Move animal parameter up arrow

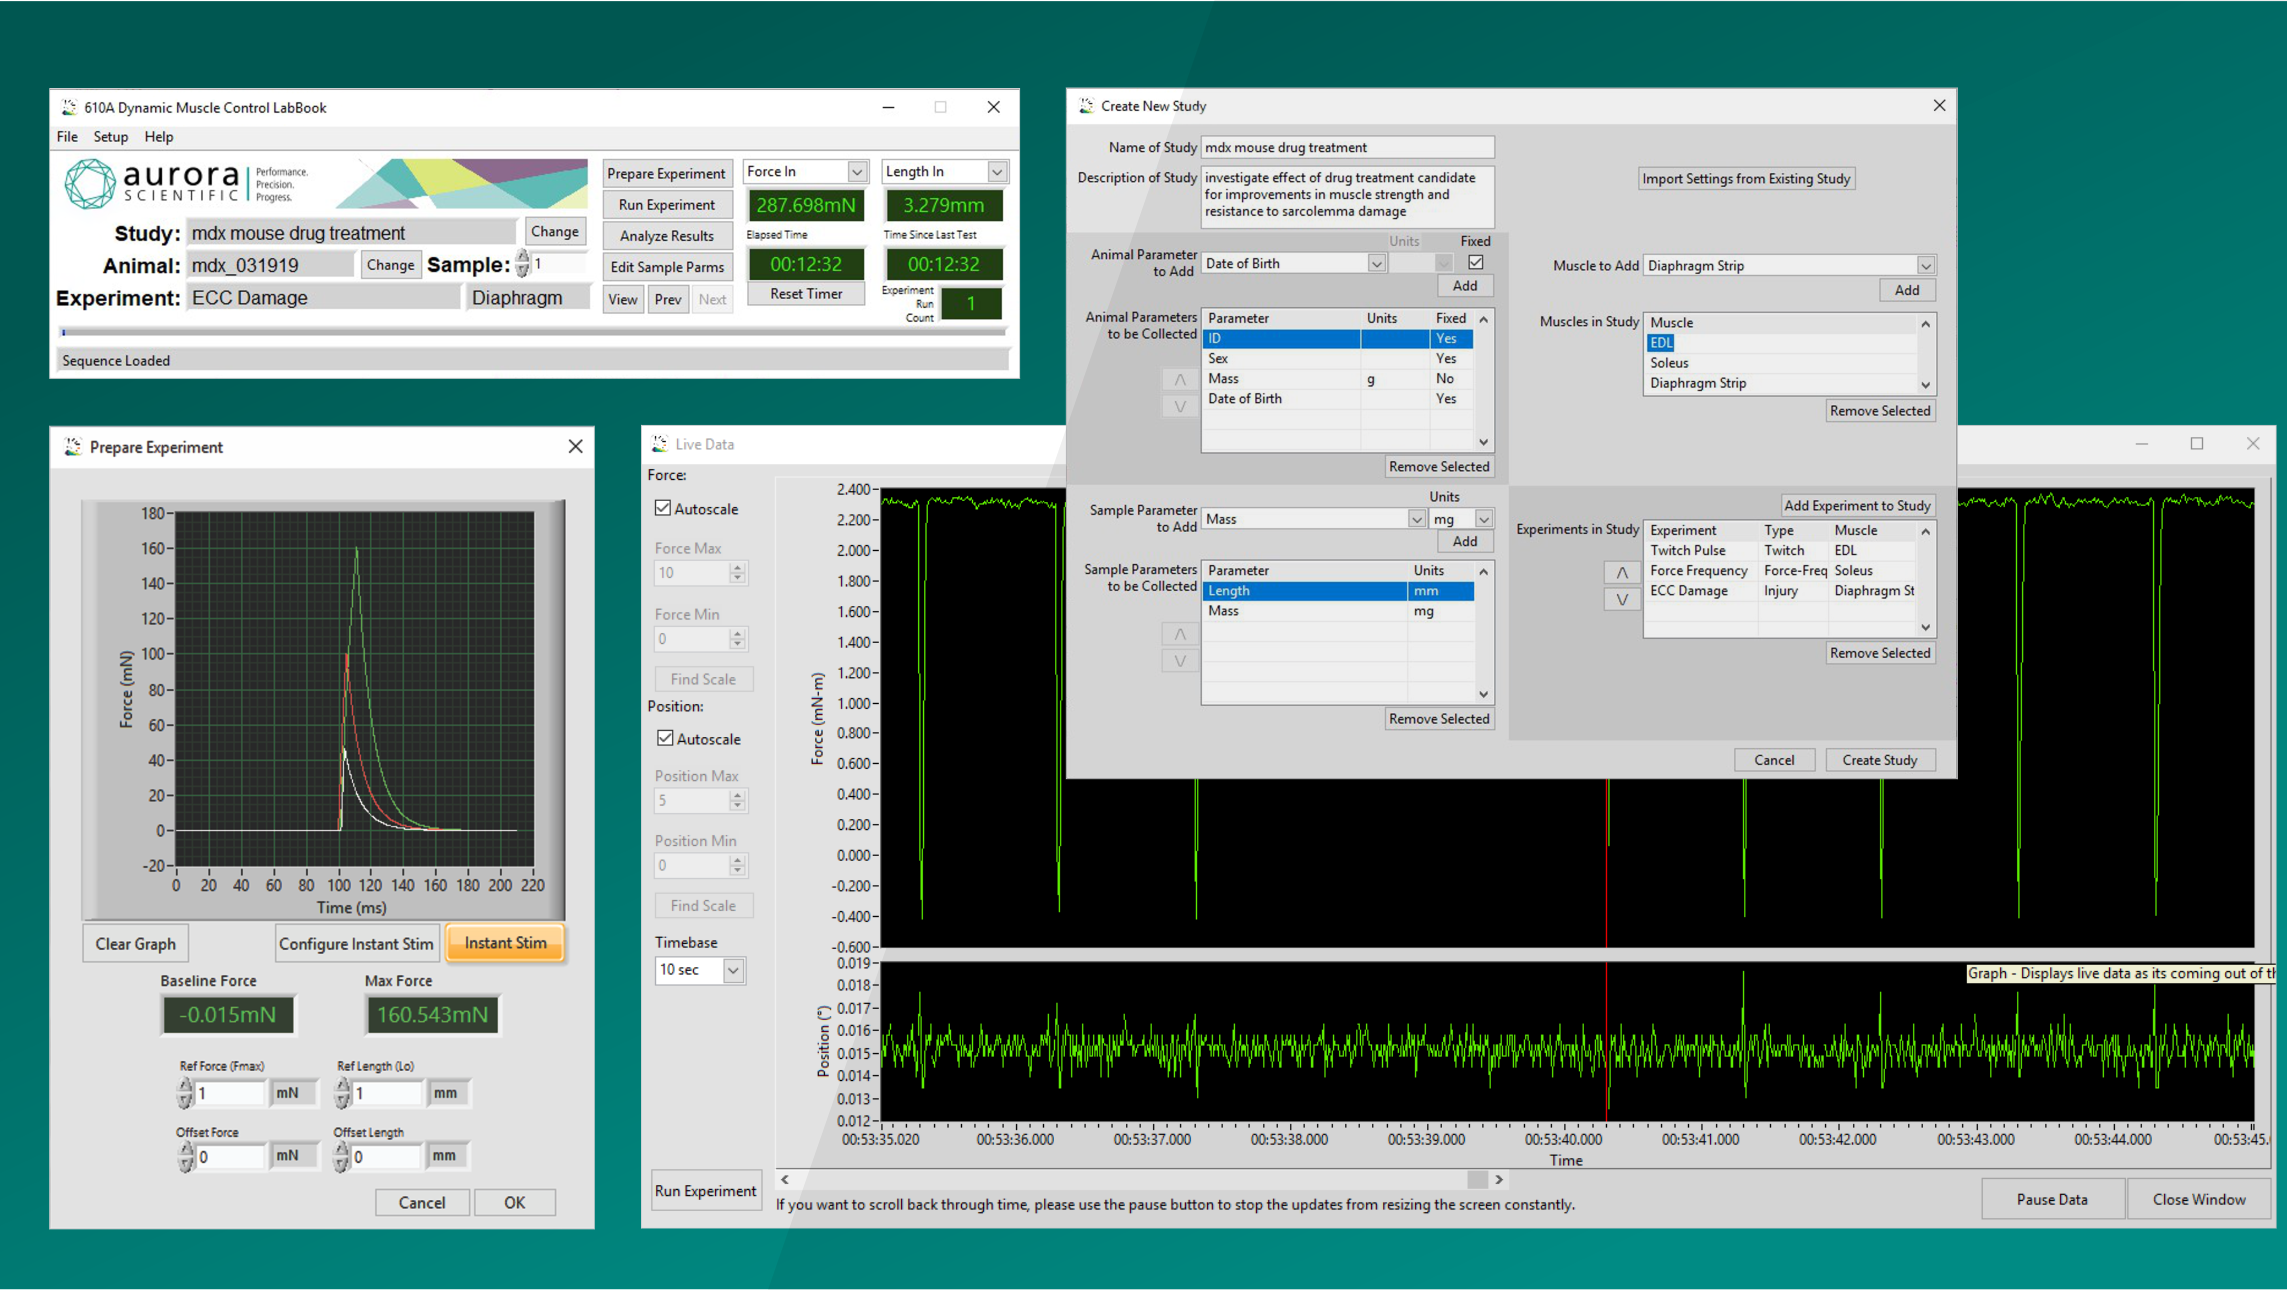click(1180, 380)
